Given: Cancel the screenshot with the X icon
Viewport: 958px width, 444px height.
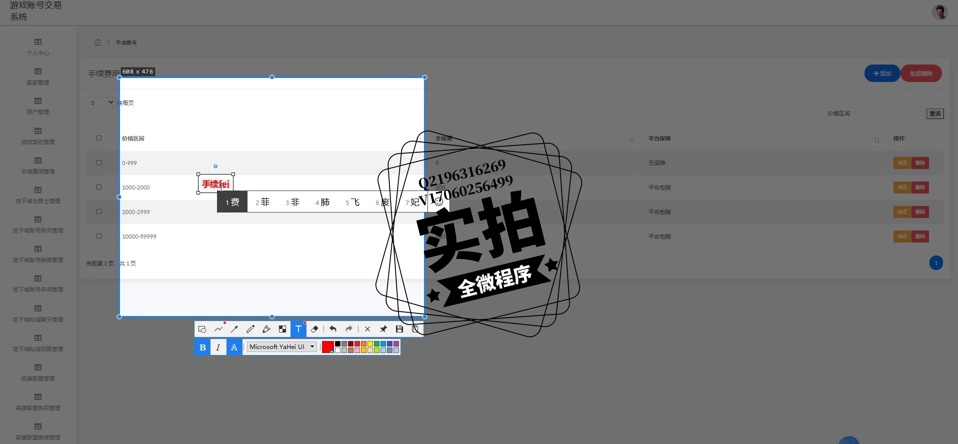Looking at the screenshot, I should point(367,329).
